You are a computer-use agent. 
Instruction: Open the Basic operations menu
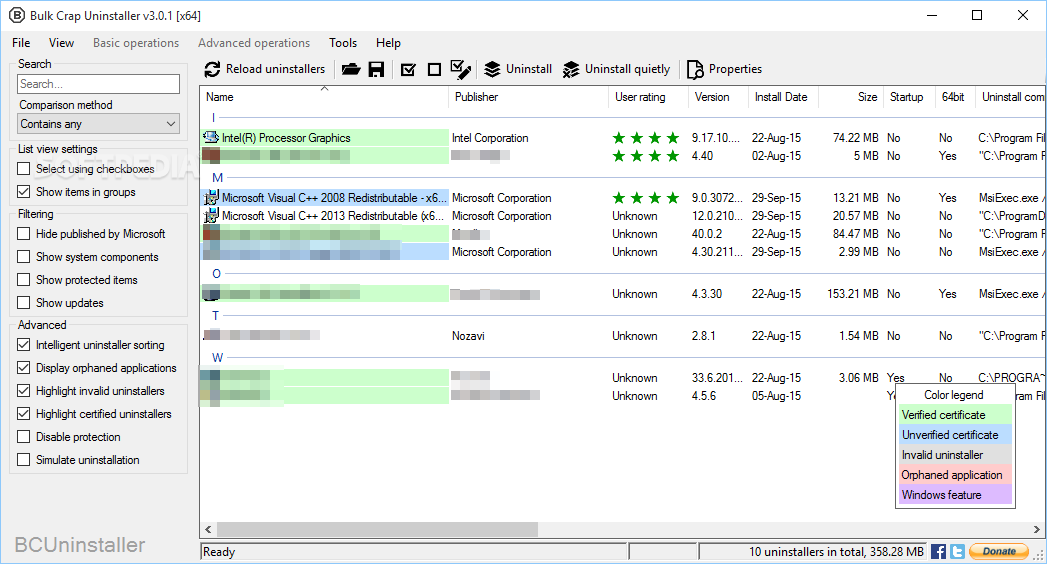136,43
